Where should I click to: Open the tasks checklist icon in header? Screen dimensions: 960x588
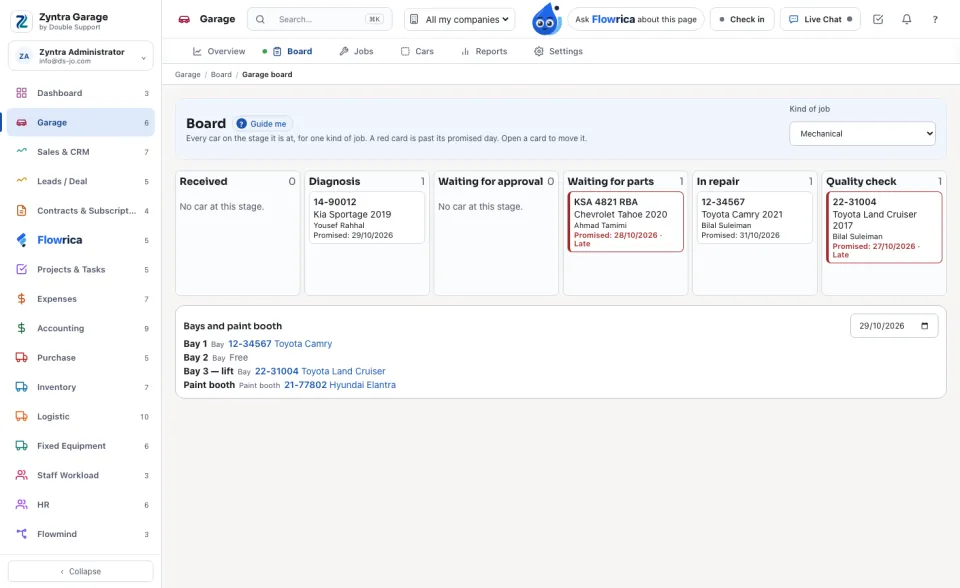tap(878, 19)
